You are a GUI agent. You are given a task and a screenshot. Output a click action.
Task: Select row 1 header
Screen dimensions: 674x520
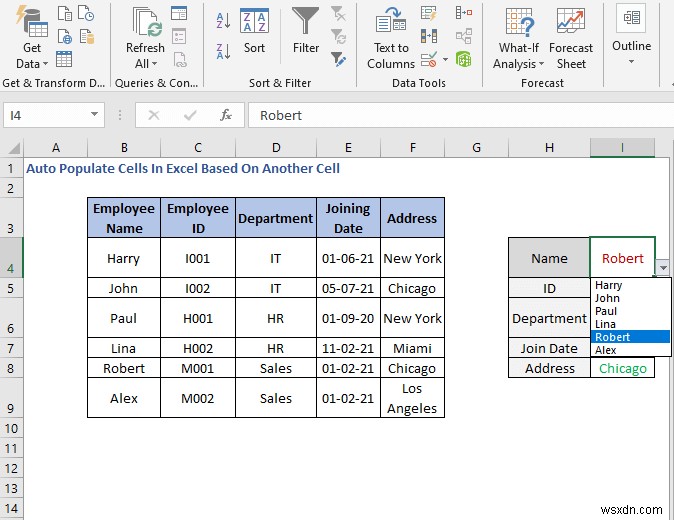click(x=11, y=168)
